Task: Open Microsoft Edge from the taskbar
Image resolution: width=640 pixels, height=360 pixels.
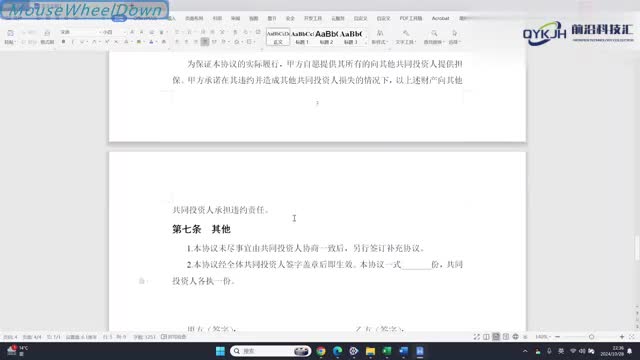Action: tap(337, 351)
